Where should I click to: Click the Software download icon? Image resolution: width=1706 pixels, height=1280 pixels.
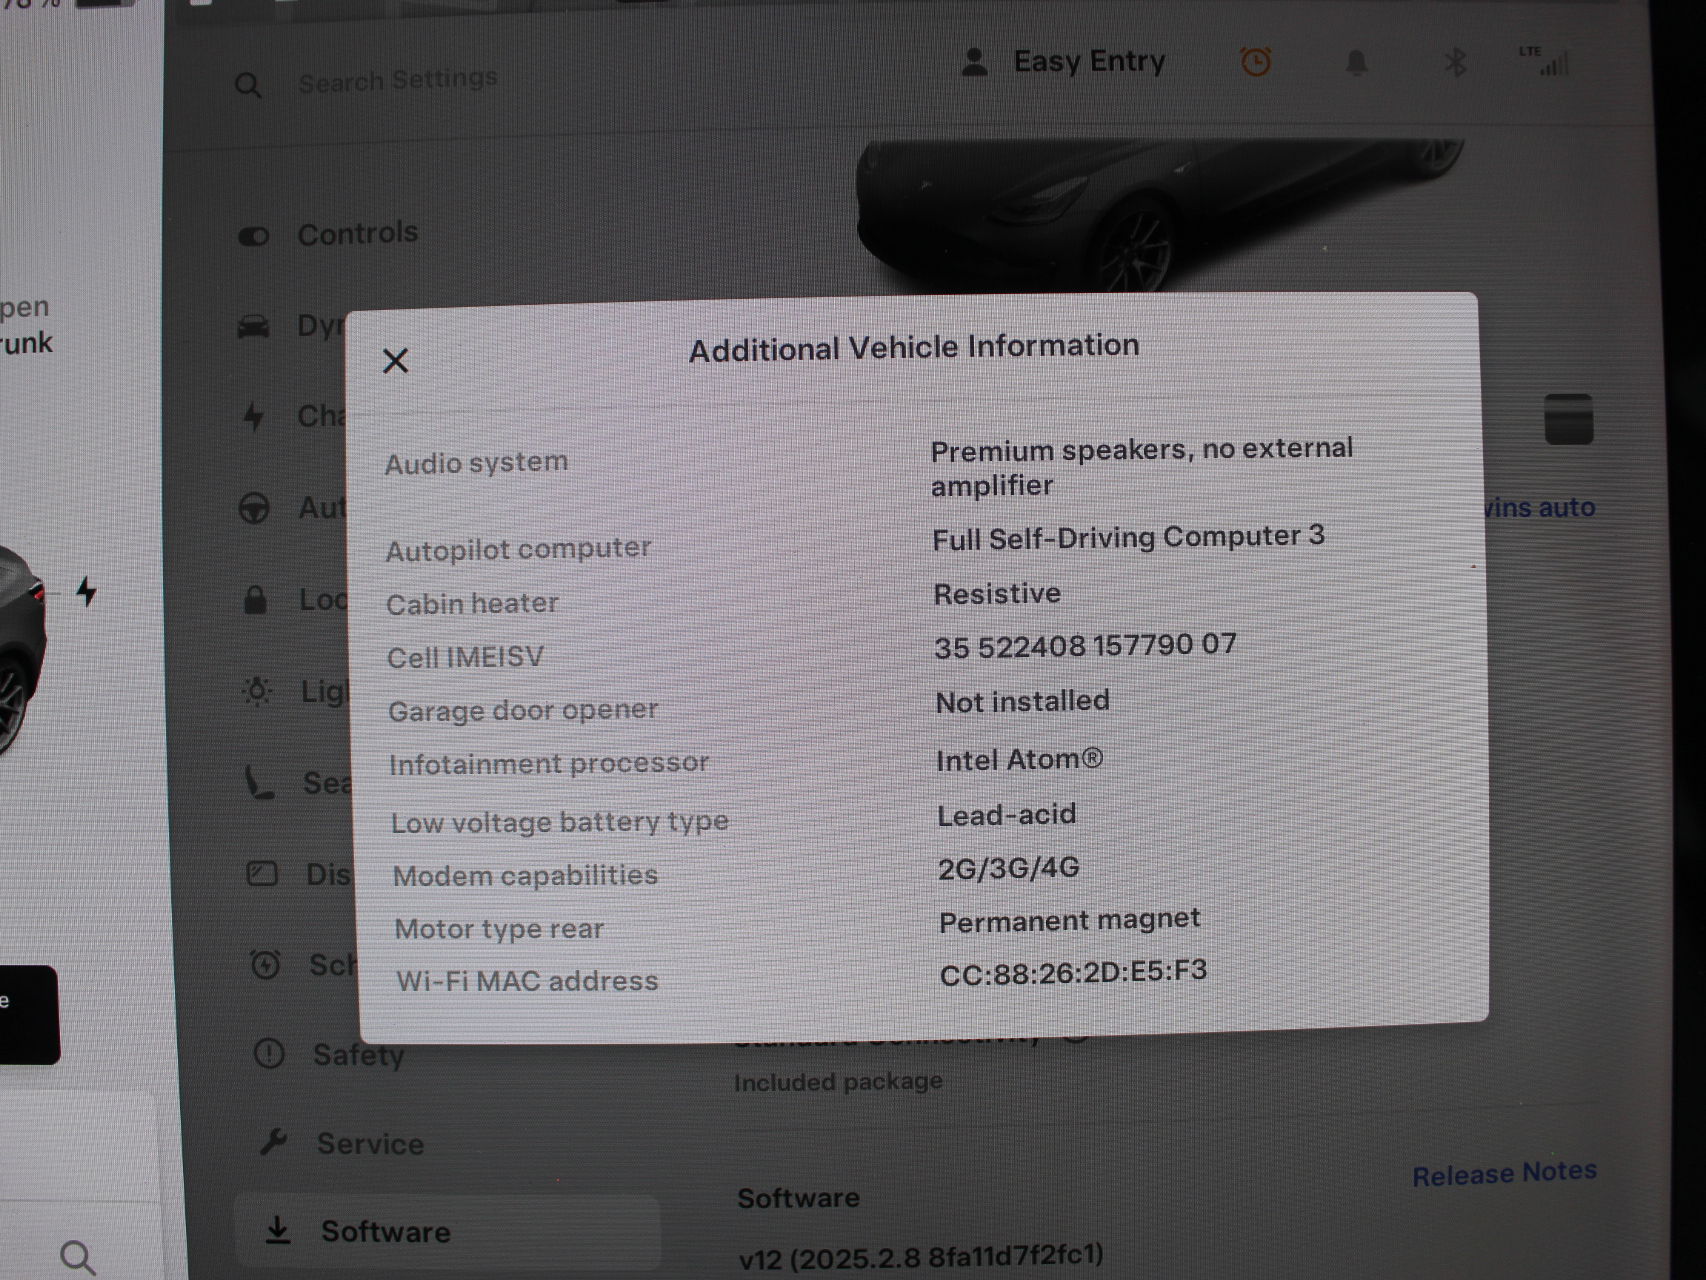point(278,1231)
